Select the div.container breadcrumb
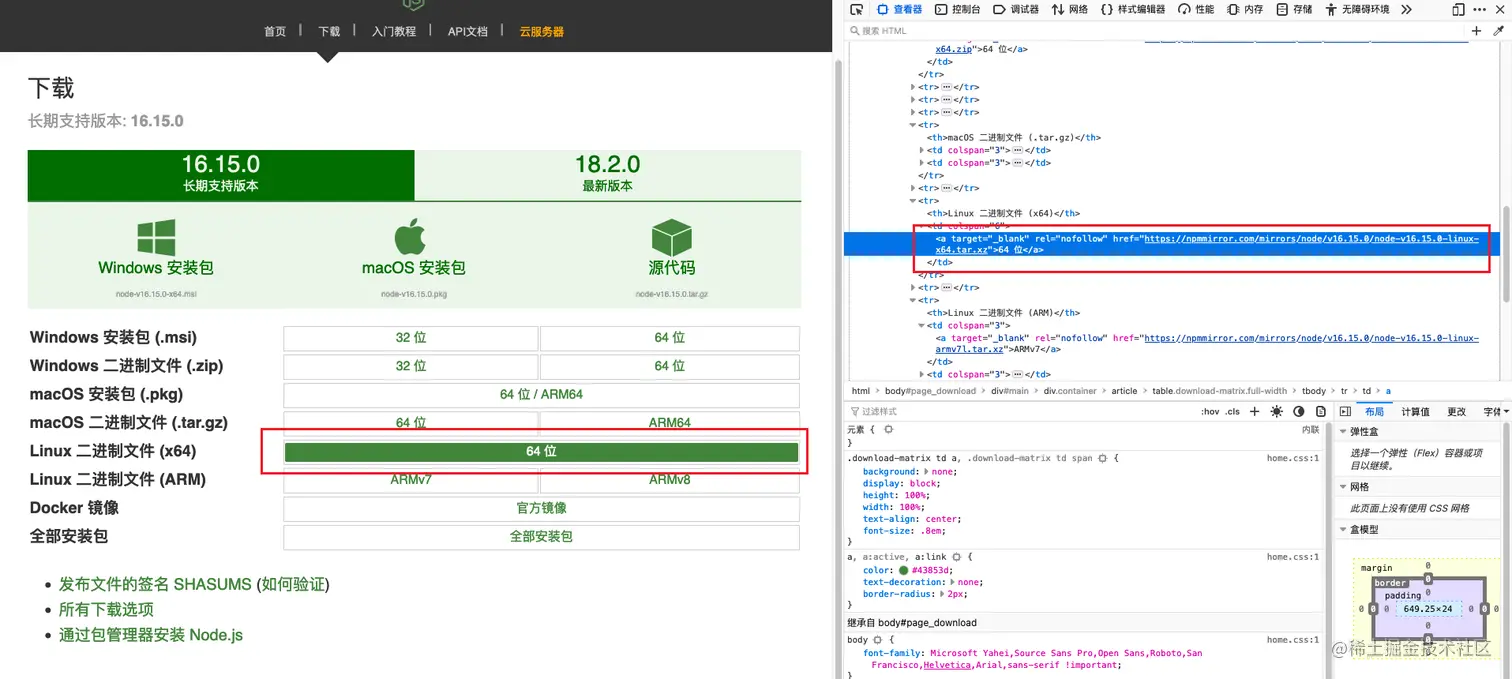 coord(1070,391)
